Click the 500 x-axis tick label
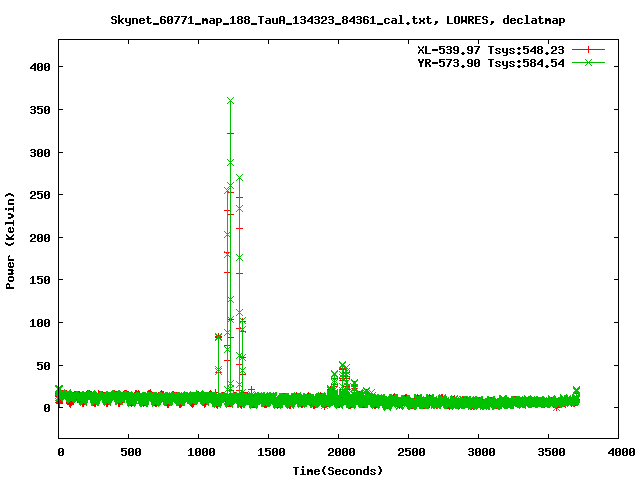 131,452
